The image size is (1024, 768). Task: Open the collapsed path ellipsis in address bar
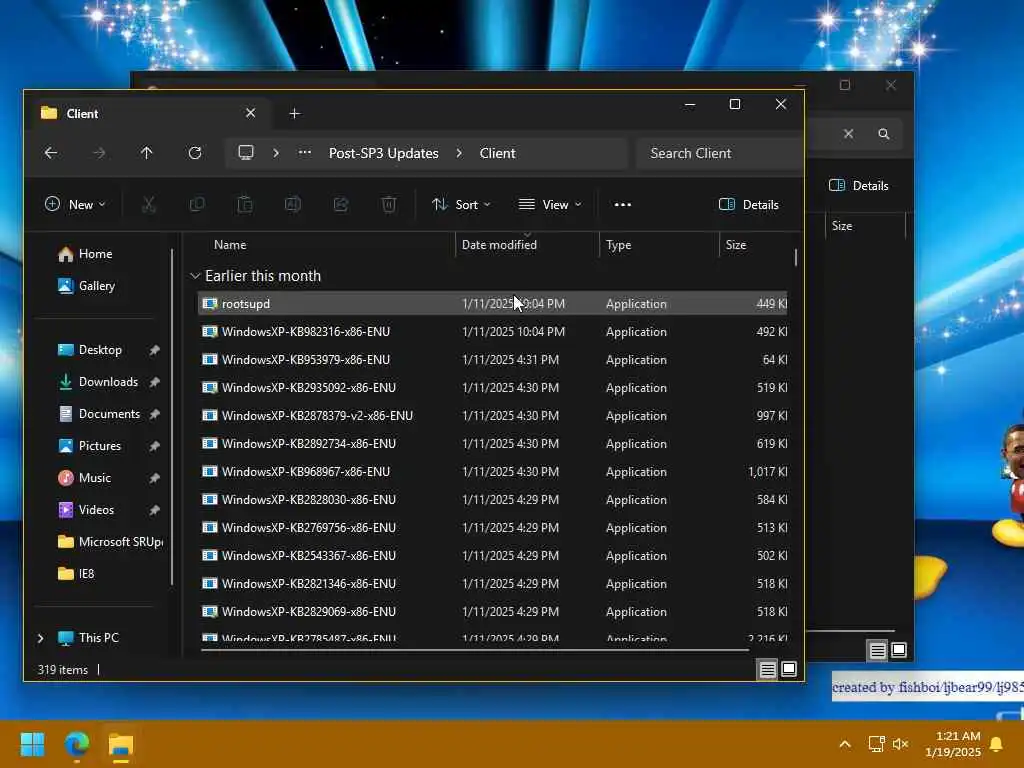[x=304, y=153]
